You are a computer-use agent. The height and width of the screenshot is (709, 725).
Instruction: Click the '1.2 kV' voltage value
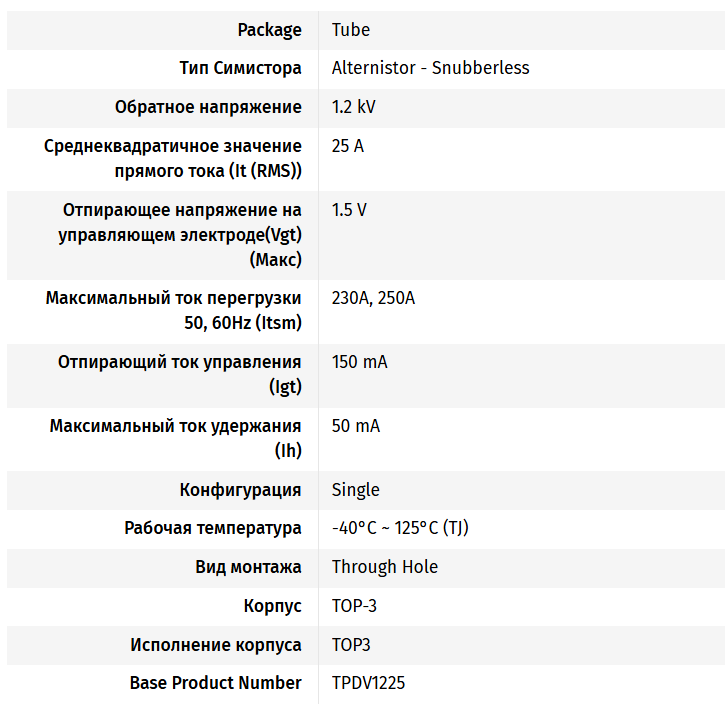point(354,107)
